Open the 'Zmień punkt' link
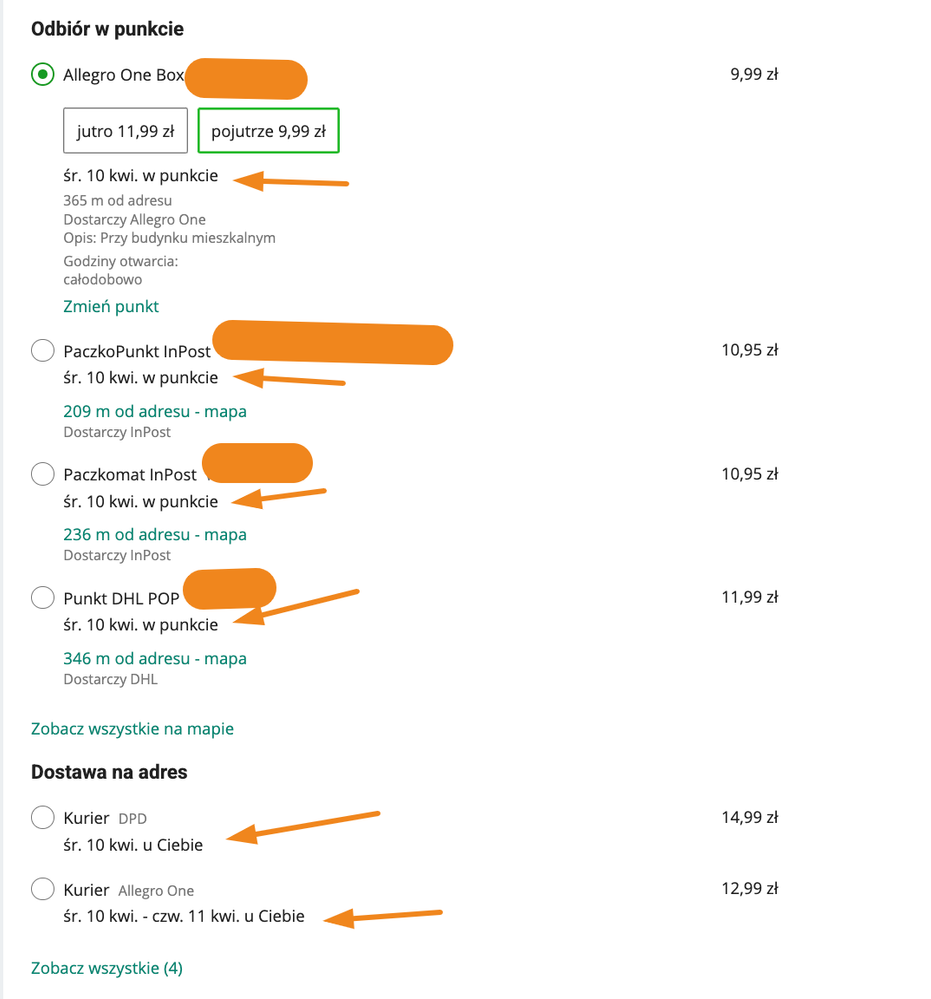 click(x=111, y=306)
